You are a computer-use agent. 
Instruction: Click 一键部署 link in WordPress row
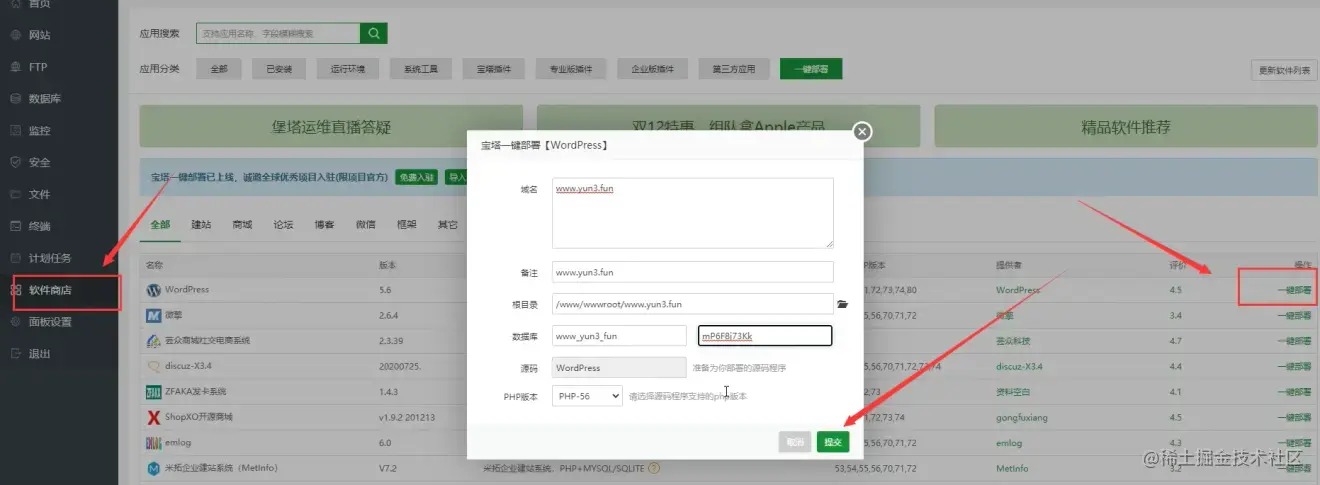(1294, 290)
